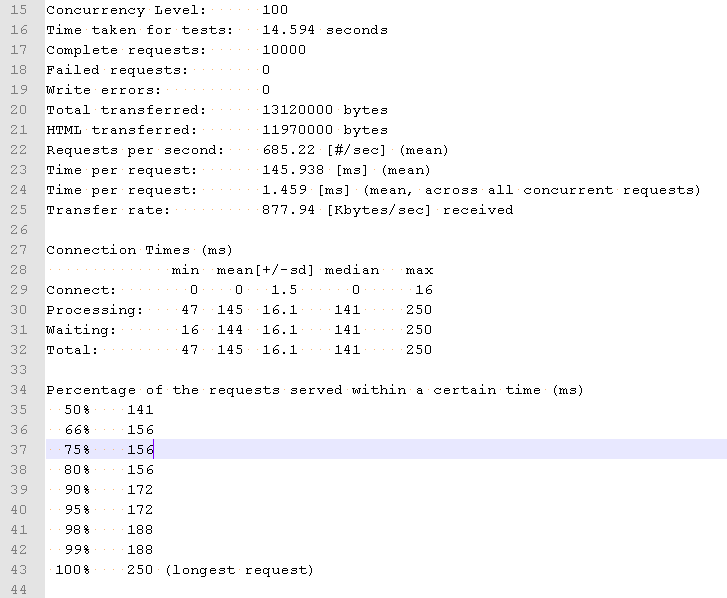Click Waiting row mean value 144

[230, 330]
